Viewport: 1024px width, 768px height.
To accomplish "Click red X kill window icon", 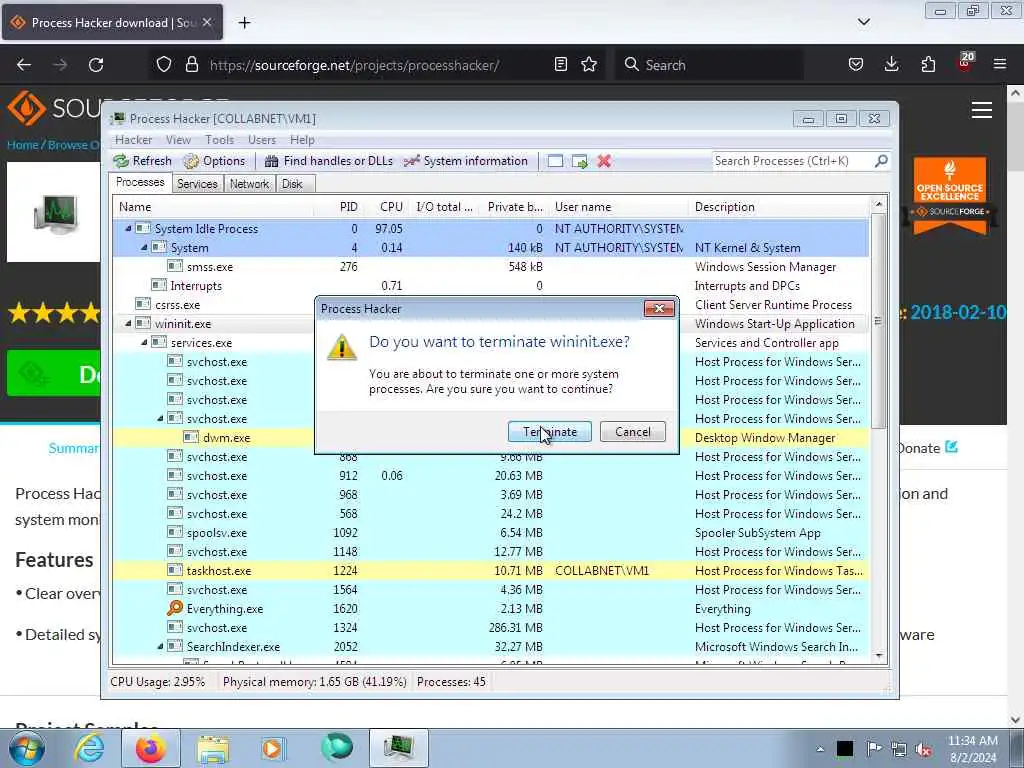I will coord(604,161).
